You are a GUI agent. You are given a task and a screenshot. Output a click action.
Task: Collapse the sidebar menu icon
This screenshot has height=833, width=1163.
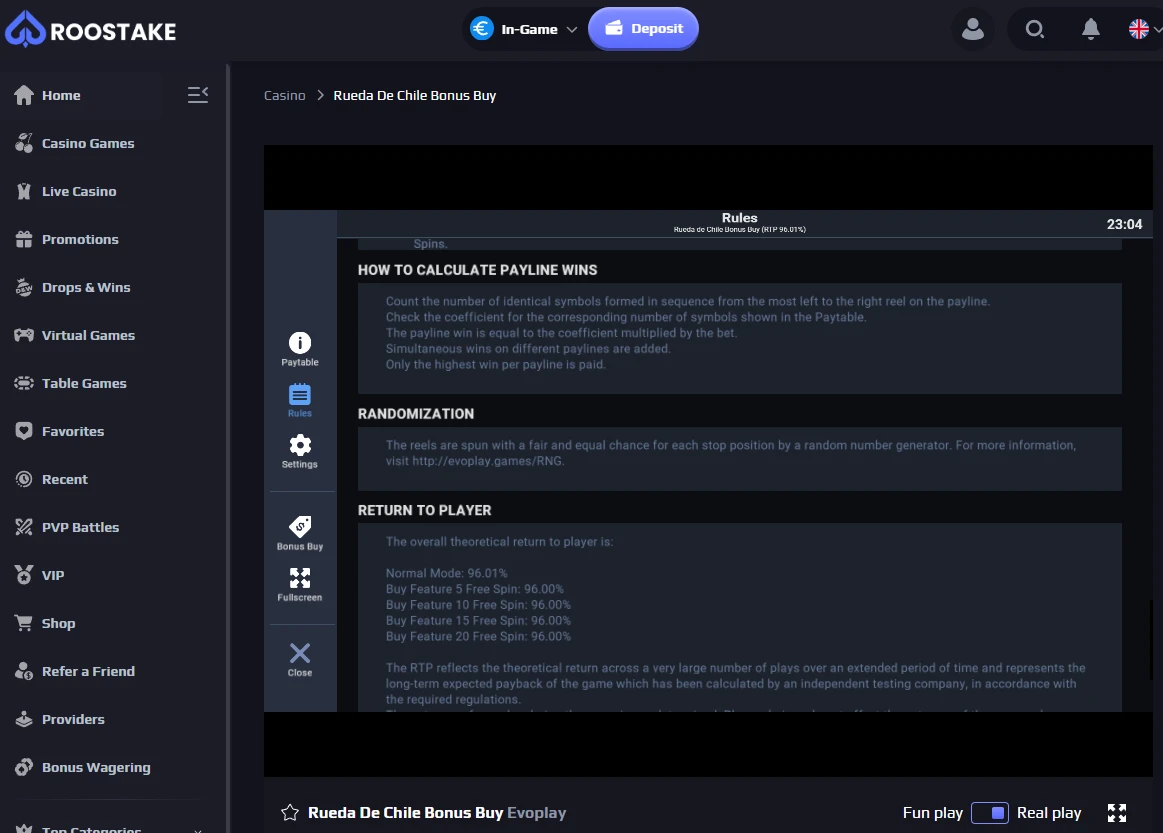click(x=197, y=95)
